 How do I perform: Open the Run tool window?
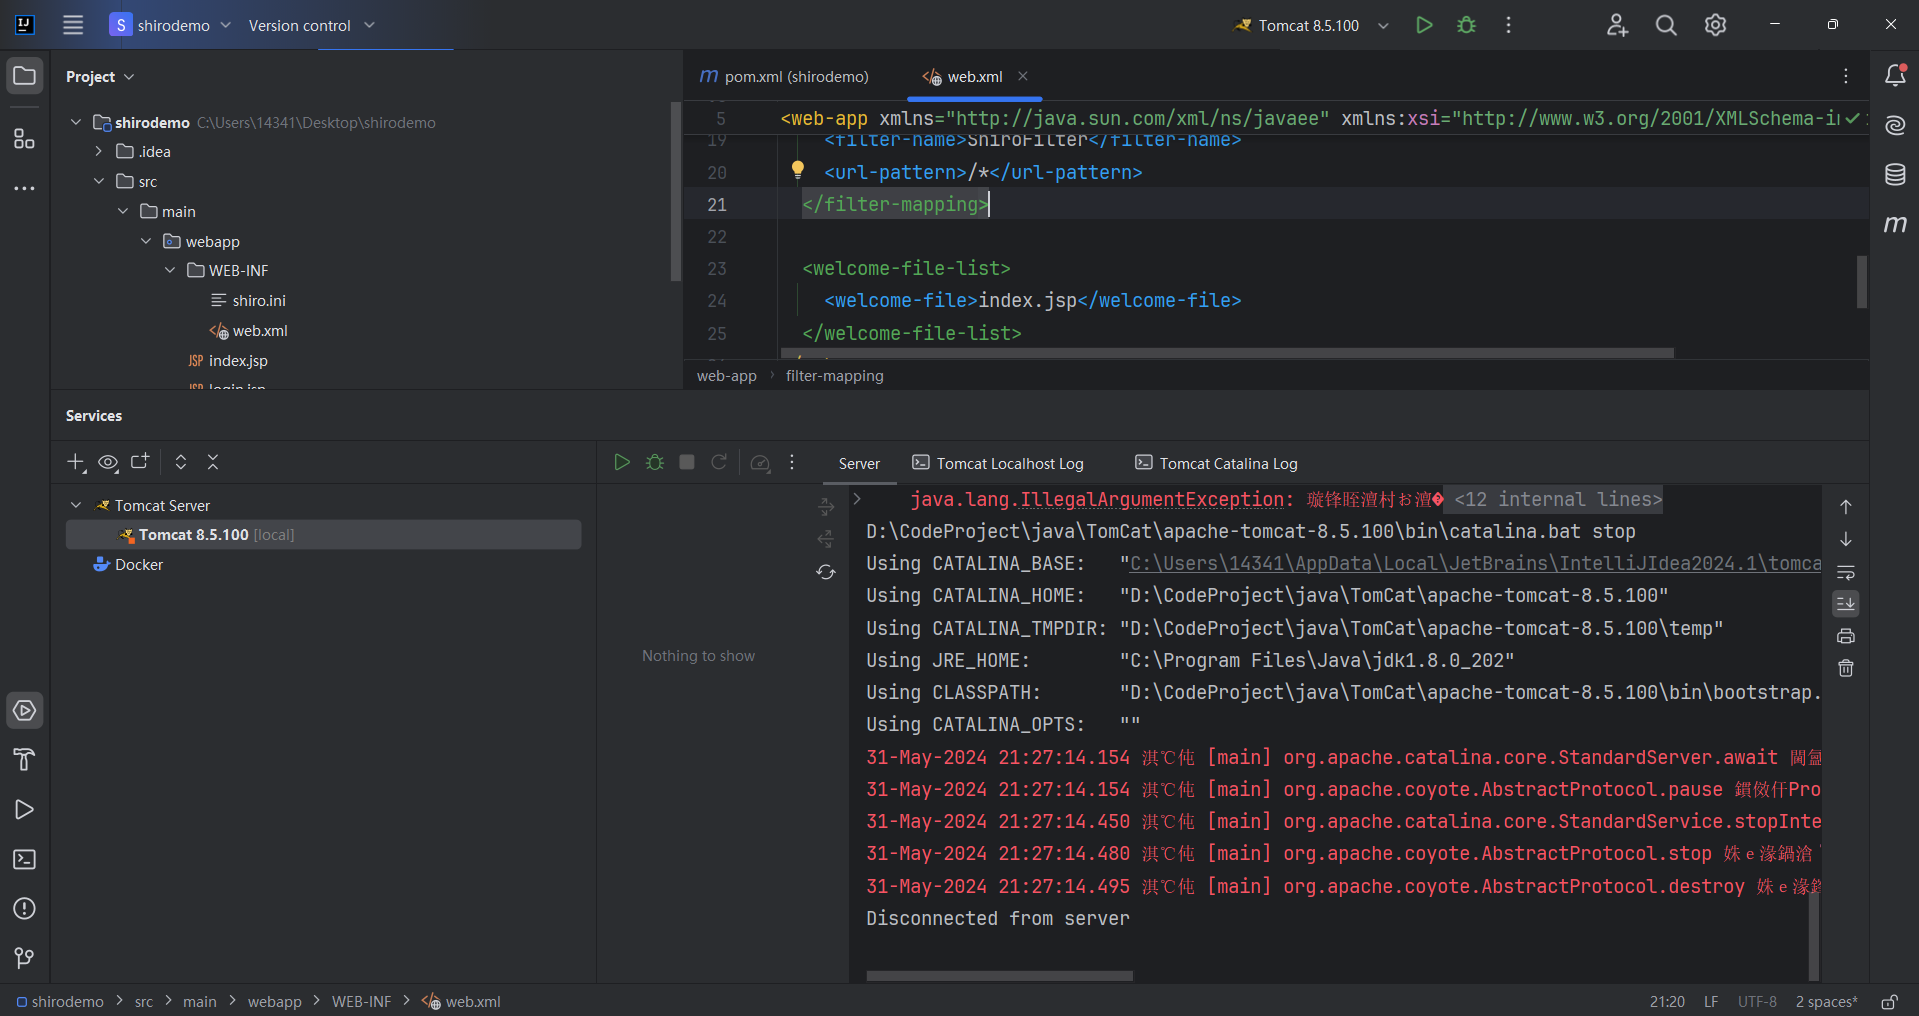(25, 809)
